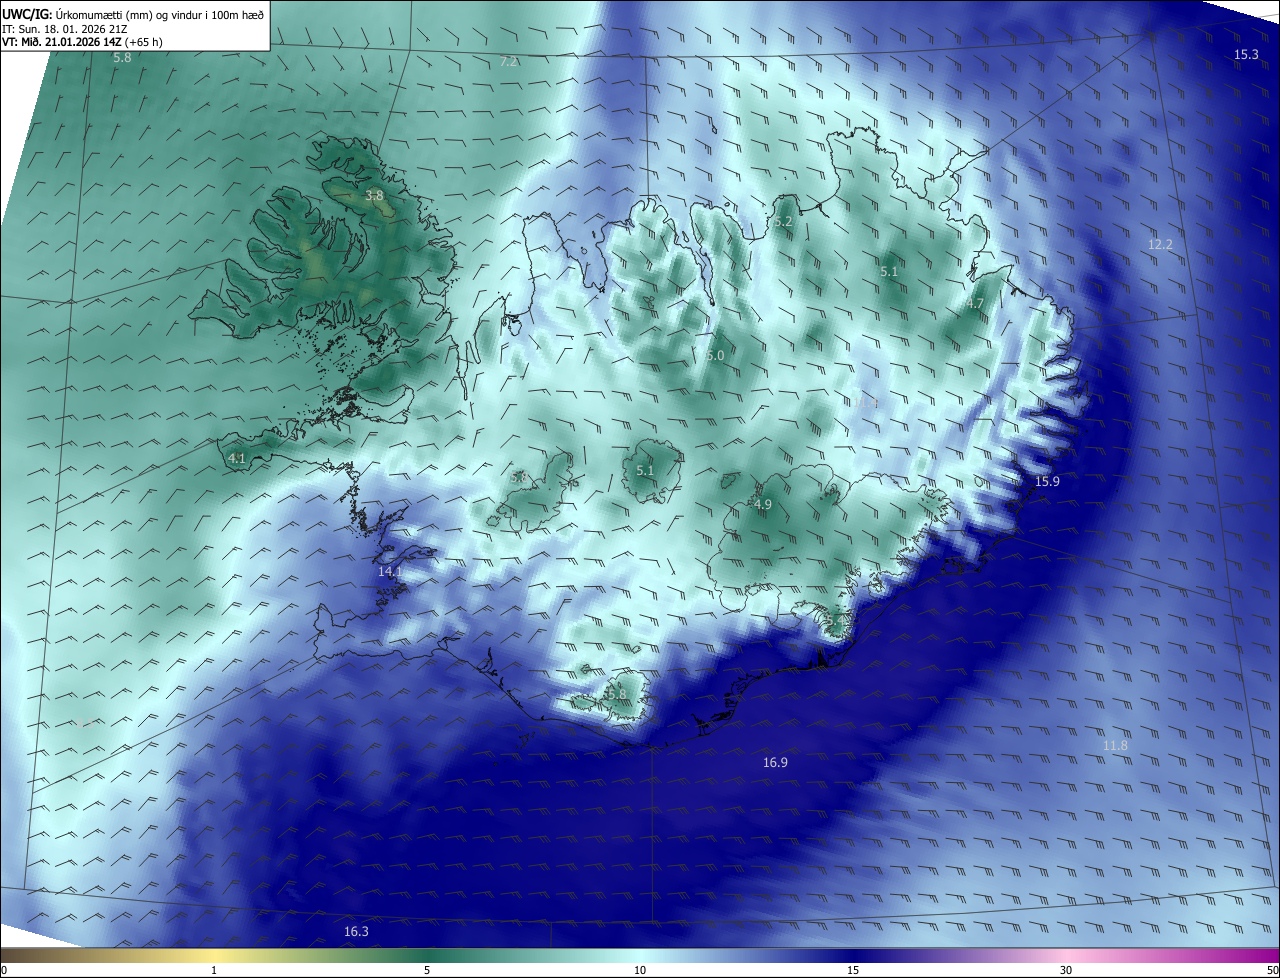The width and height of the screenshot is (1280, 978).
Task: Click the map title 'Úrkomumætti (mm) og vindur í 100m hæð'
Action: tap(160, 15)
